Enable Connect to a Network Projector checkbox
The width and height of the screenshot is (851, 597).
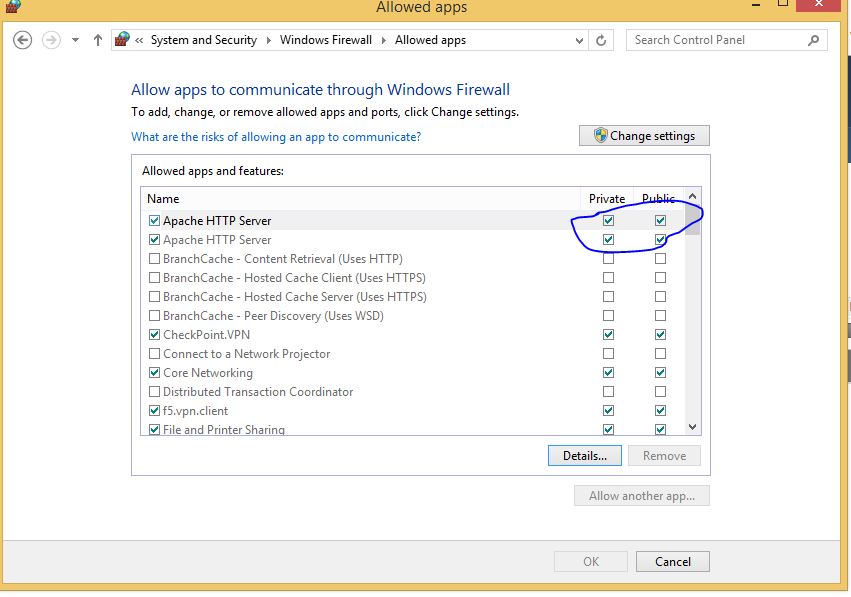point(154,354)
